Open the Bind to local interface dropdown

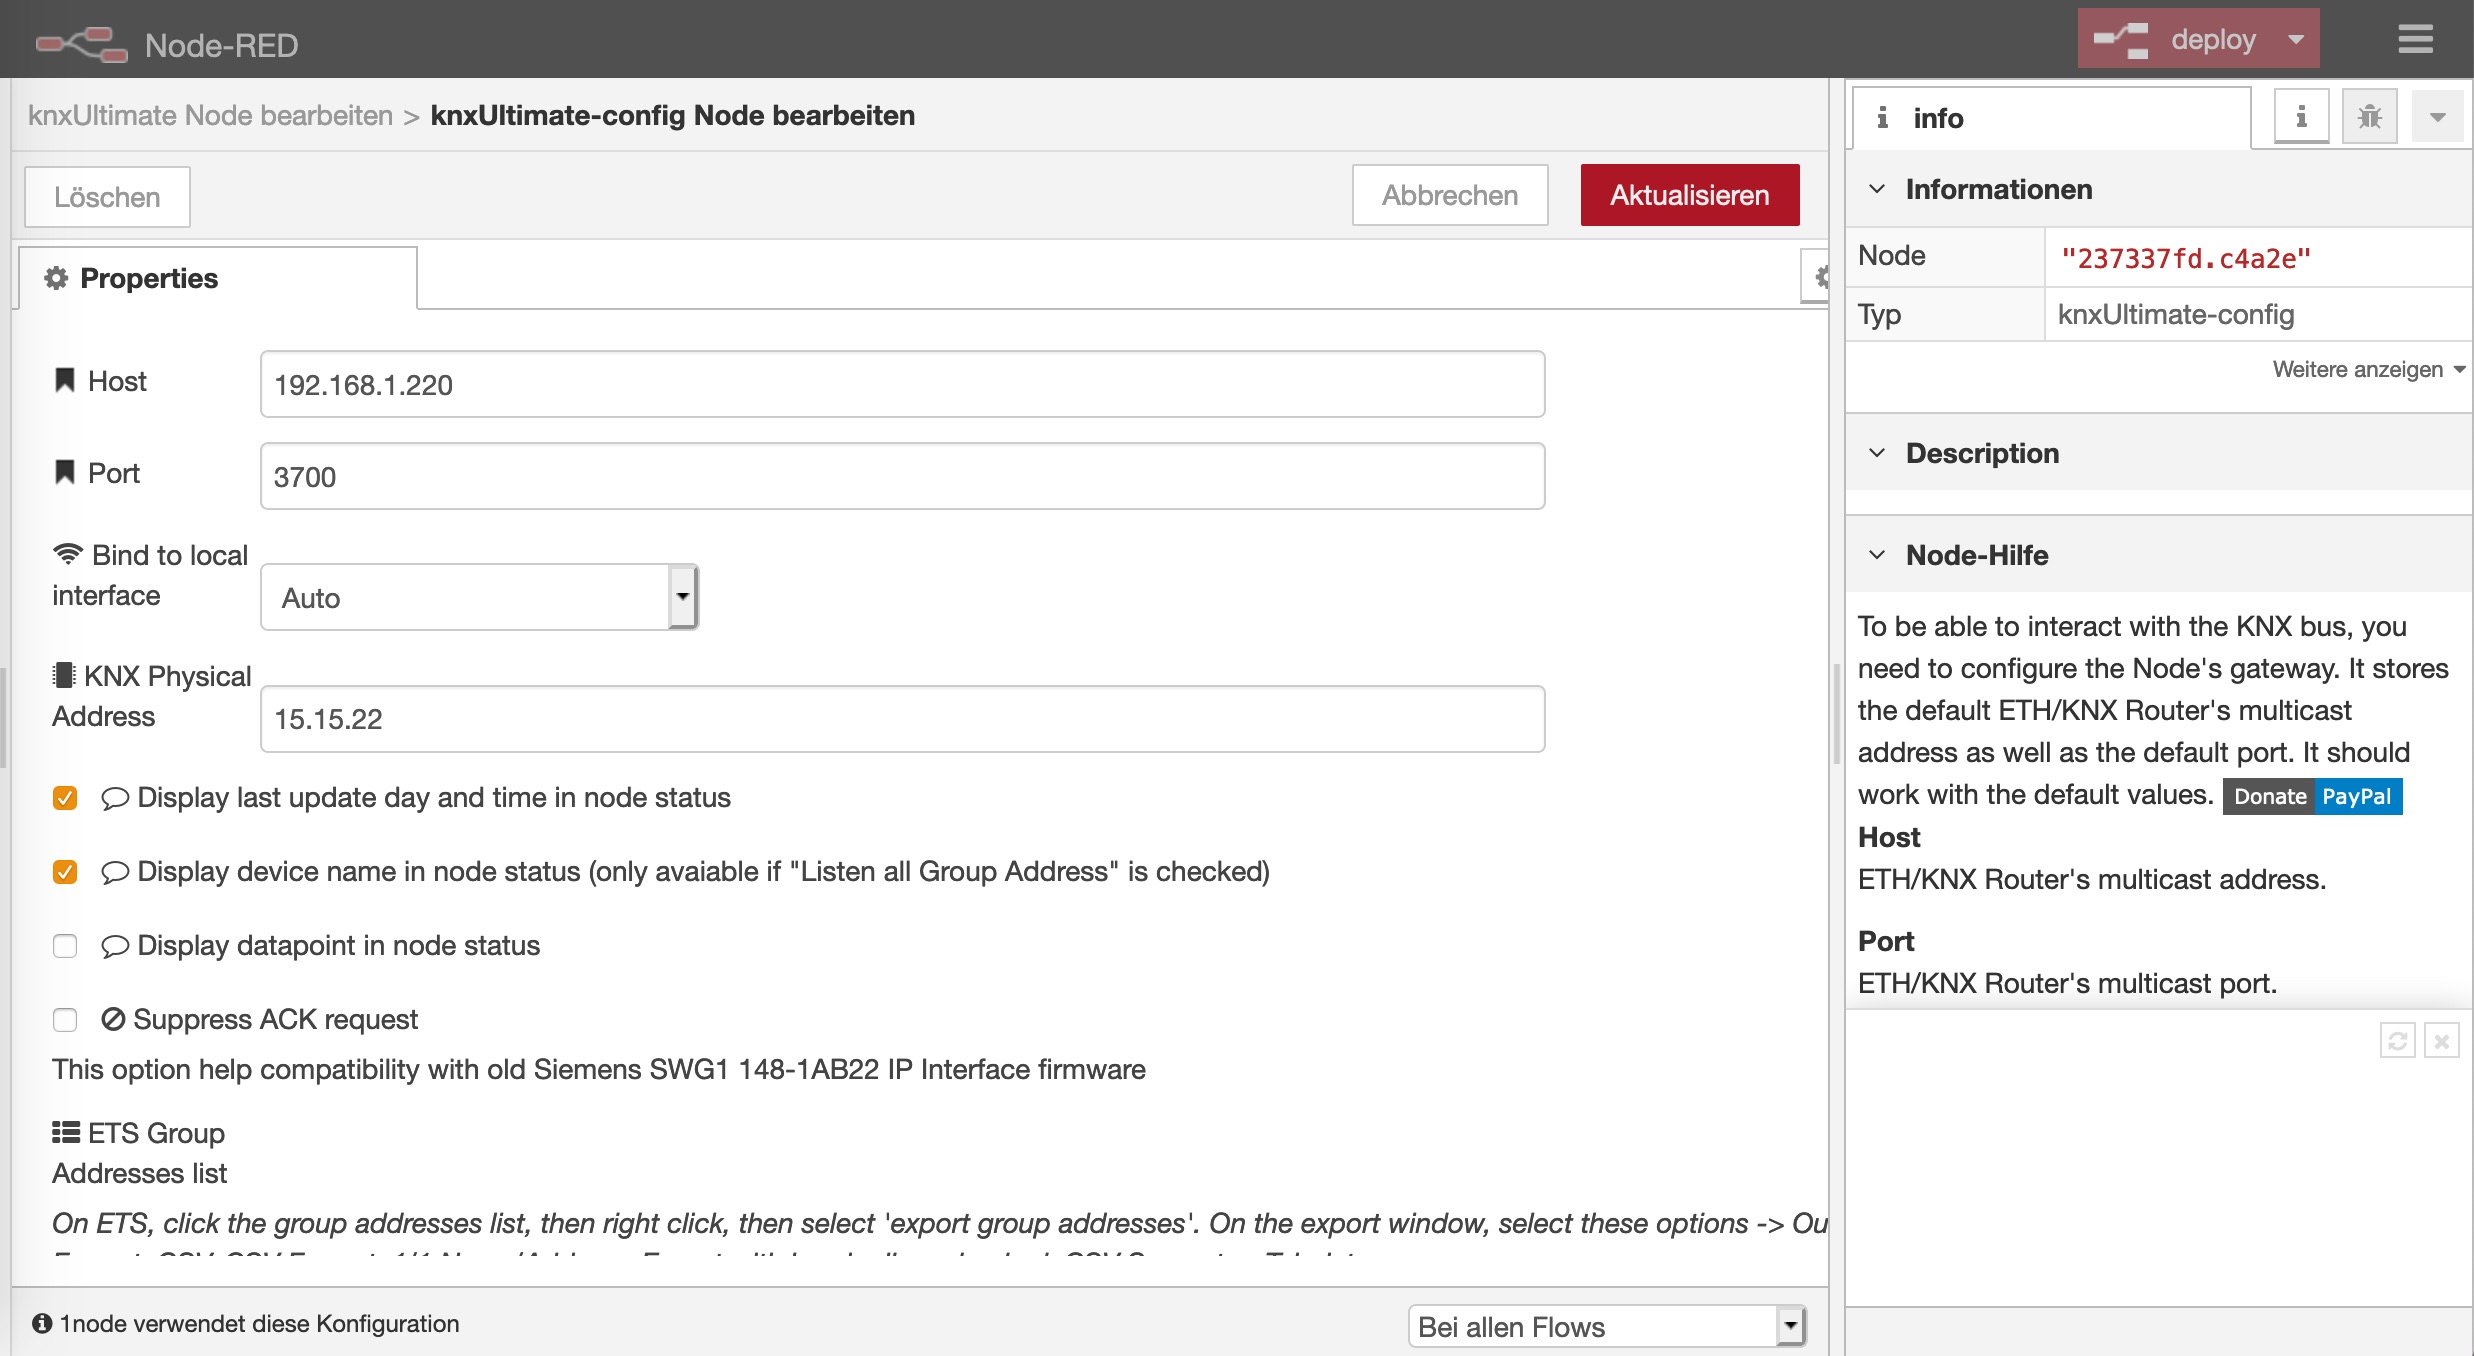479,597
